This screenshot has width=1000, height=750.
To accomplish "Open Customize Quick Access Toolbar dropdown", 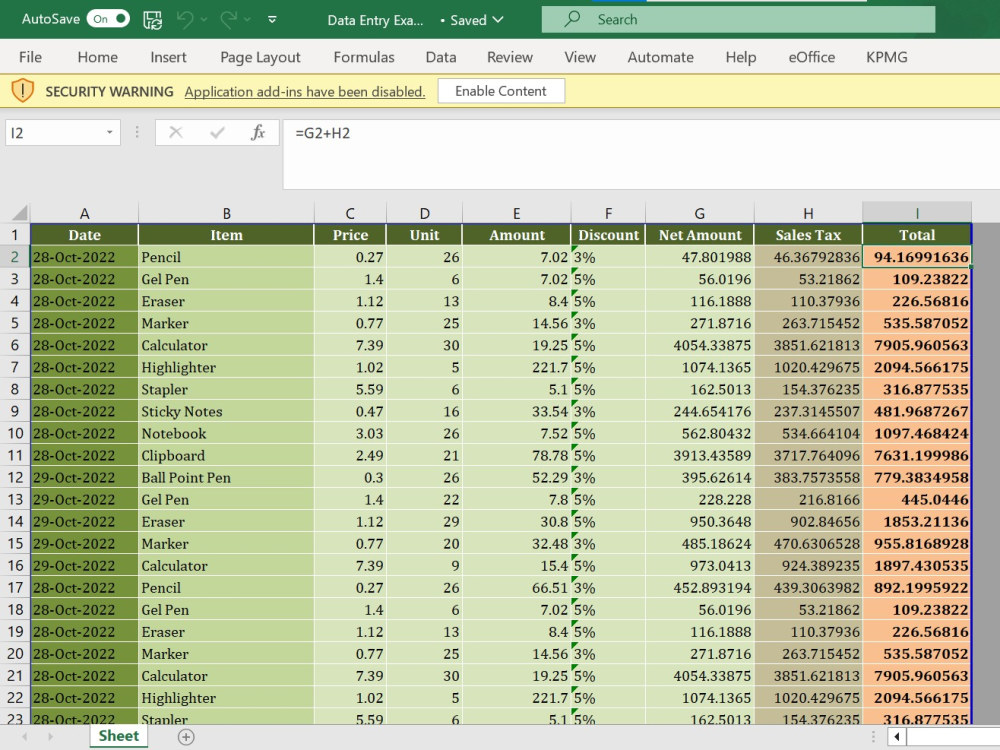I will tap(272, 20).
